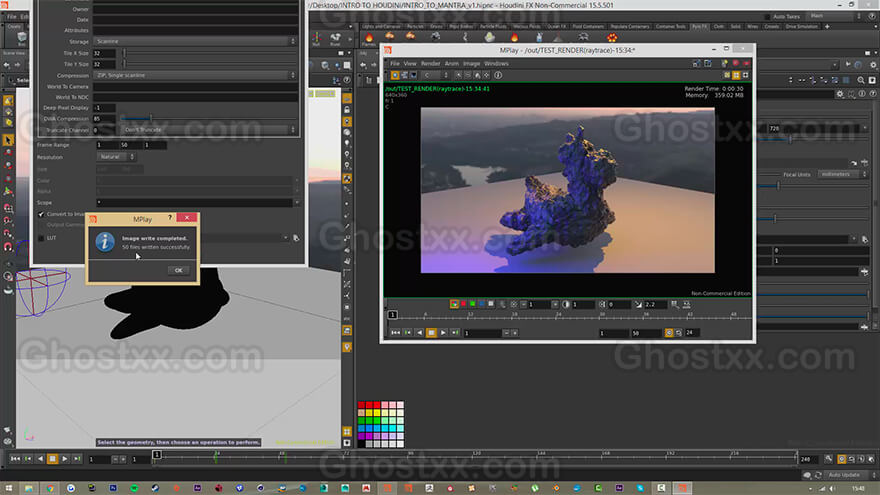Click the MPlay Houdini icon in the dialog title bar
The image size is (880, 495).
pyautogui.click(x=93, y=219)
